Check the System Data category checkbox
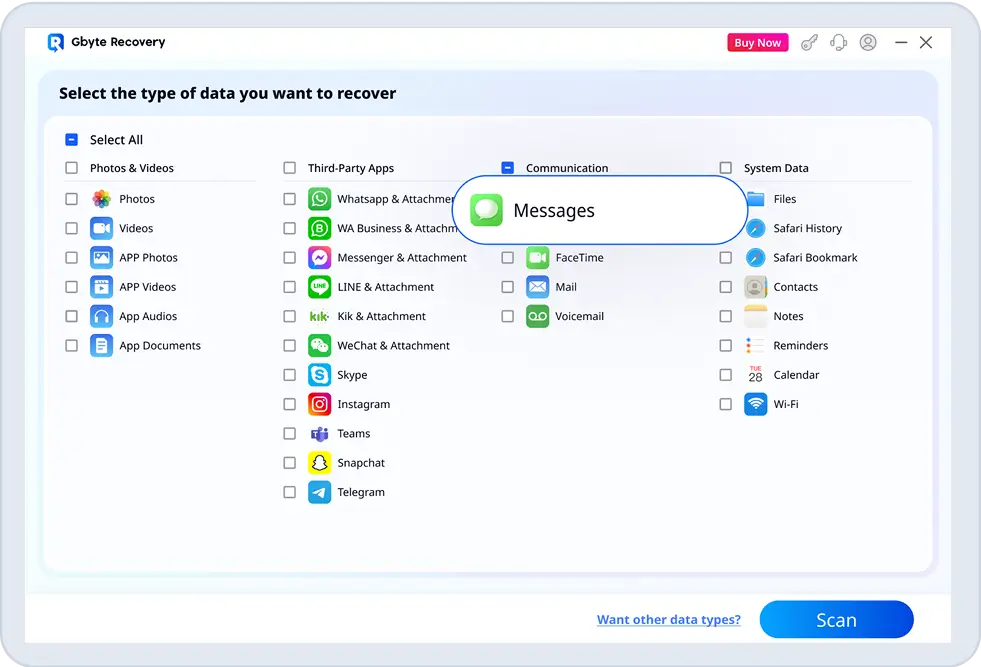Image resolution: width=981 pixels, height=667 pixels. click(726, 168)
